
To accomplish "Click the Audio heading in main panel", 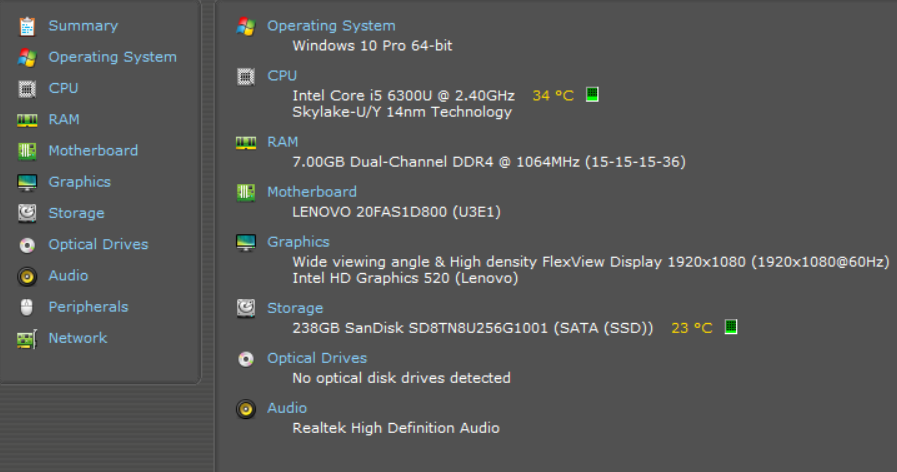I will (x=287, y=408).
